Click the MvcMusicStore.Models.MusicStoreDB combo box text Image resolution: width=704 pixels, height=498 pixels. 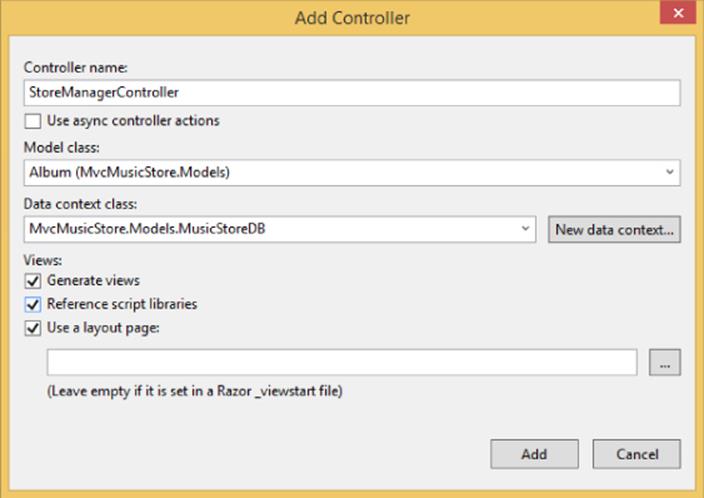click(x=147, y=229)
